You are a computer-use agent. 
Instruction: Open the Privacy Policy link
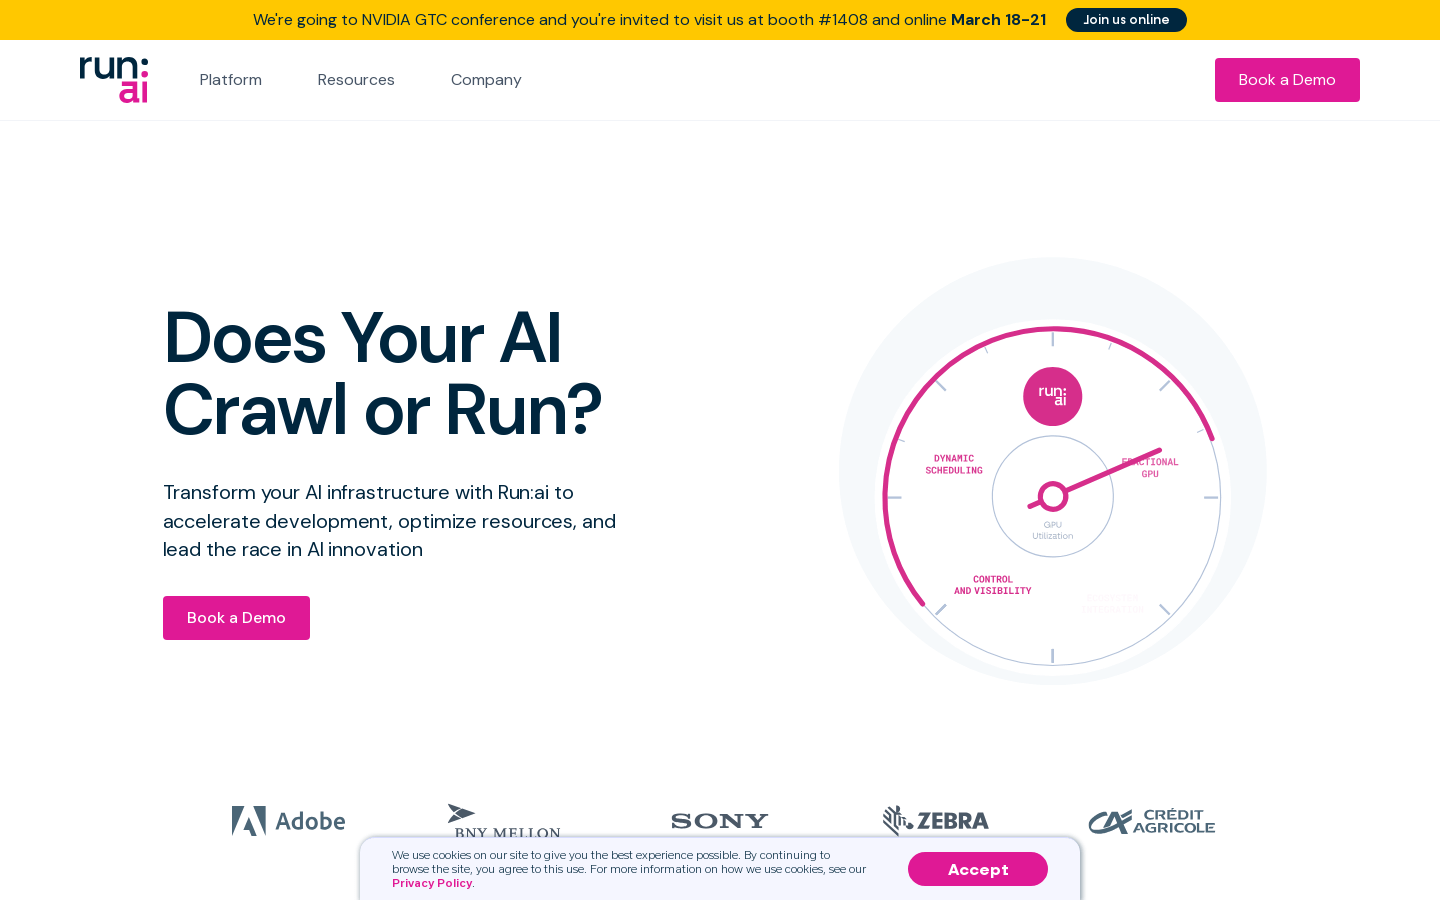point(431,883)
